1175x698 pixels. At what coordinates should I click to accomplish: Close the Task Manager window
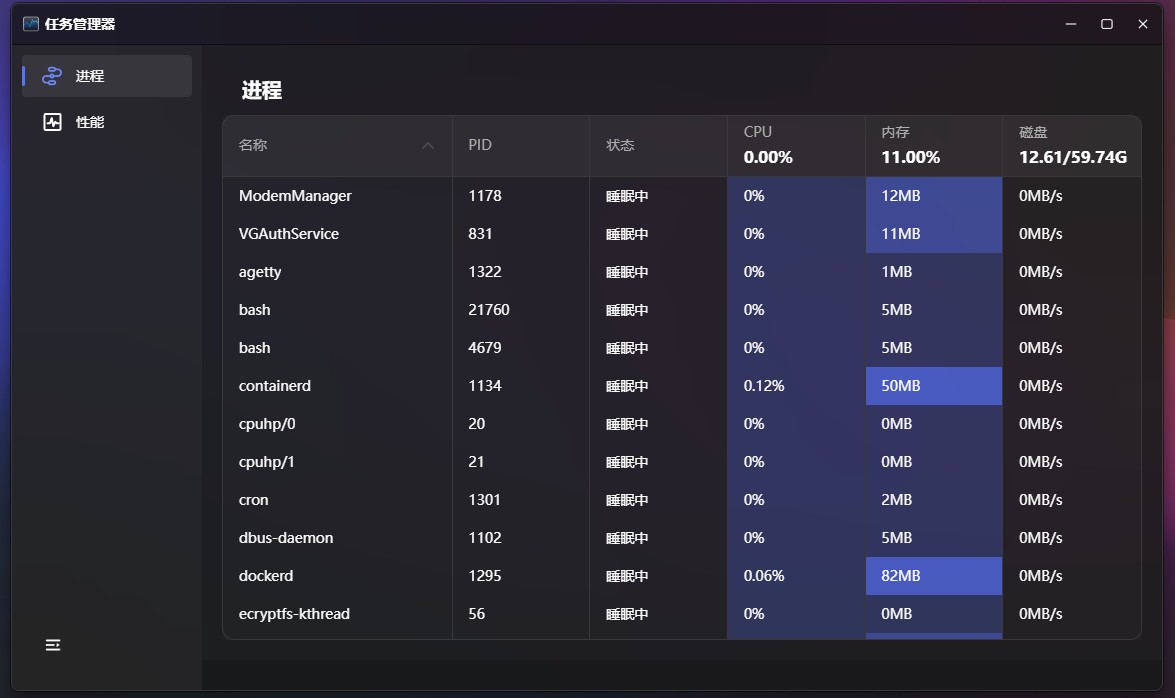point(1143,24)
